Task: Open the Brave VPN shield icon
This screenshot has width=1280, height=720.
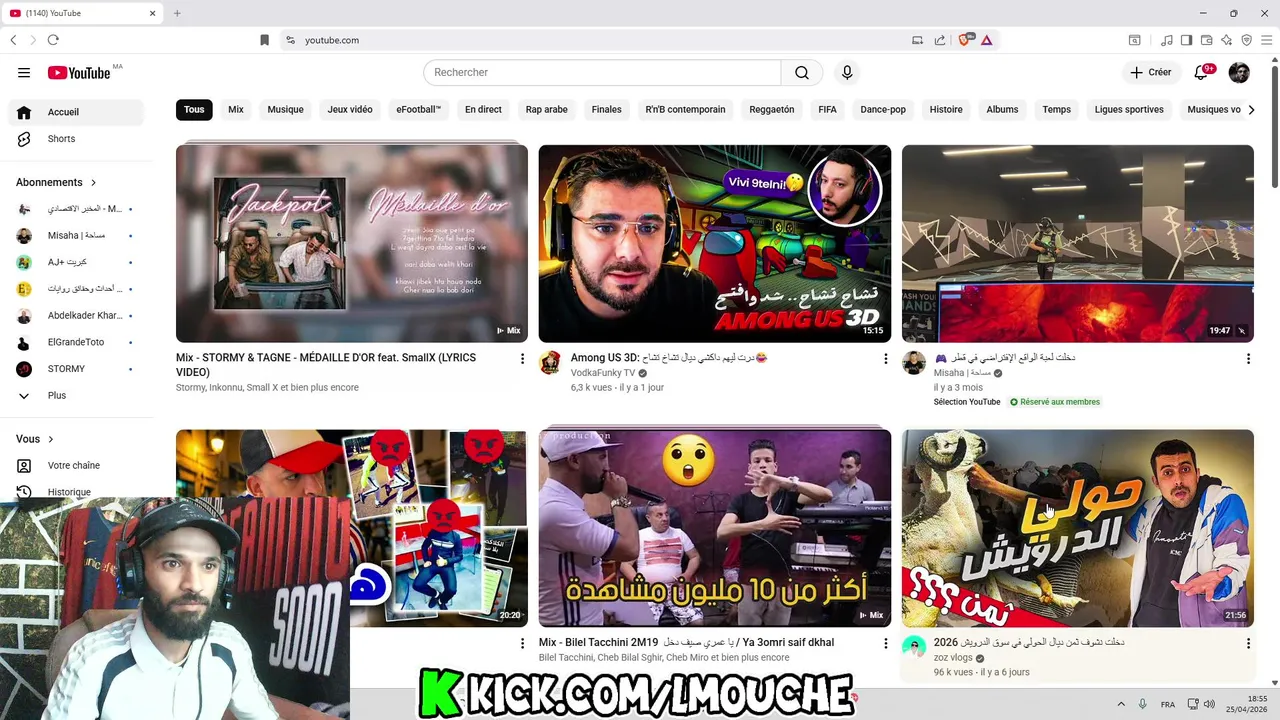Action: point(1246,40)
